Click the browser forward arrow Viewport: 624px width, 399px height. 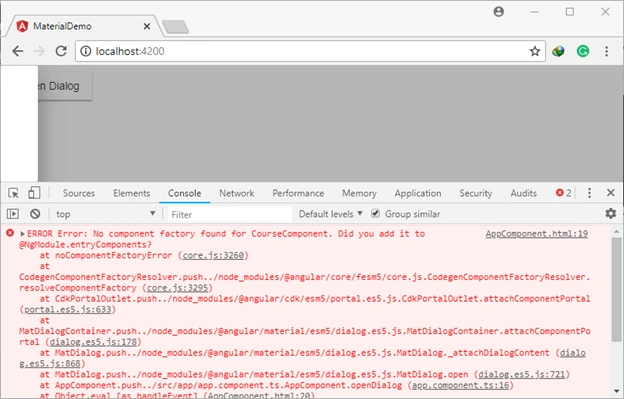point(39,51)
